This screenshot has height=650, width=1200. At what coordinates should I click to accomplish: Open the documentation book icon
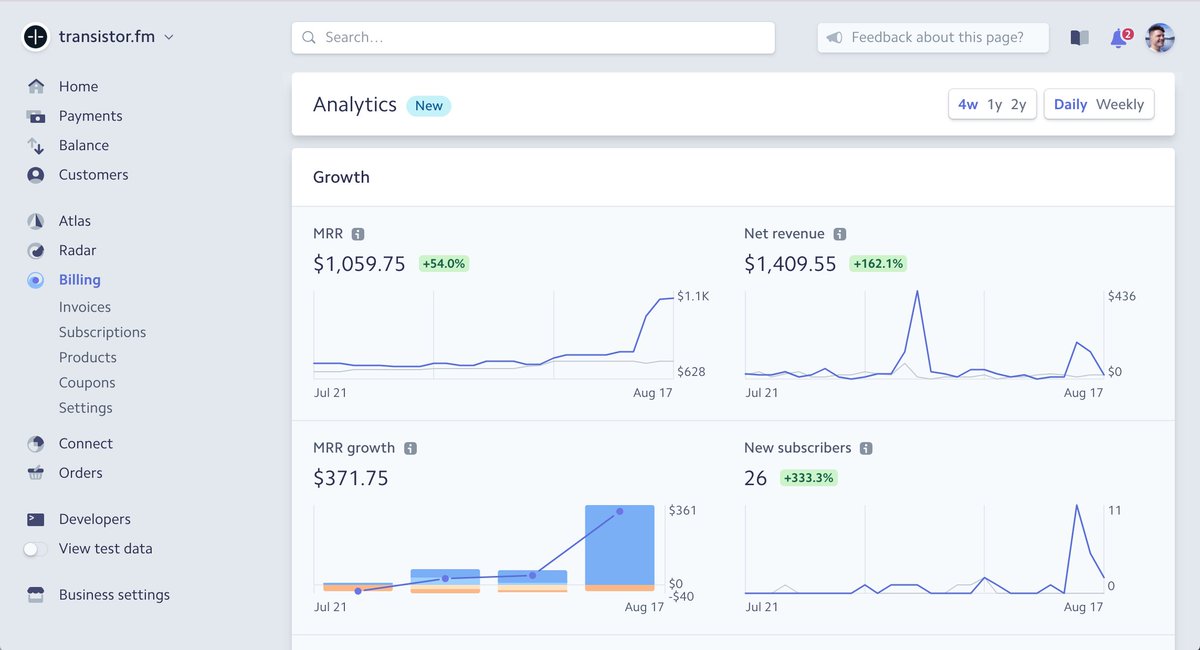tap(1079, 38)
